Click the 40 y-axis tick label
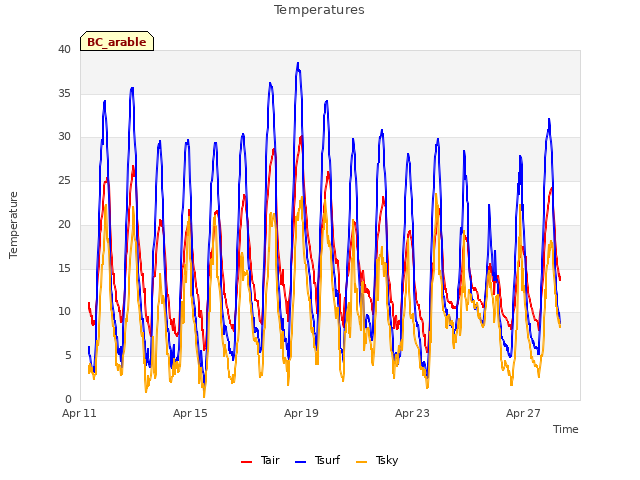The image size is (640, 480). [x=64, y=49]
